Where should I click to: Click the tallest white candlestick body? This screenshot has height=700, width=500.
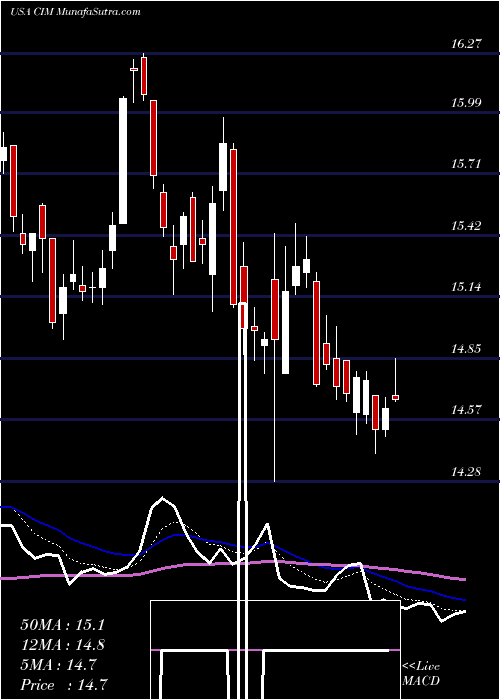[x=123, y=161]
